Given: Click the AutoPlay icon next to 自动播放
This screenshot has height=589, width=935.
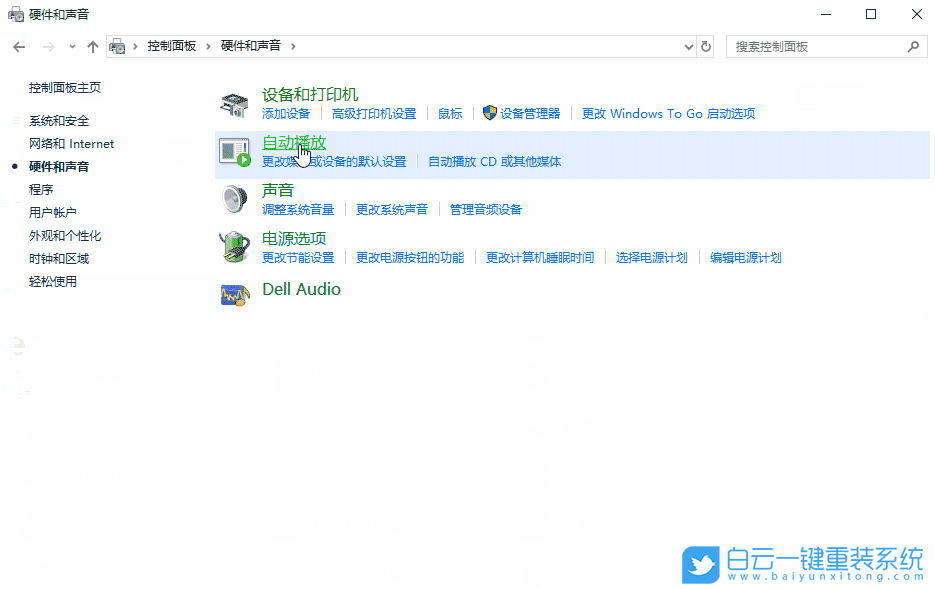Looking at the screenshot, I should pyautogui.click(x=234, y=150).
